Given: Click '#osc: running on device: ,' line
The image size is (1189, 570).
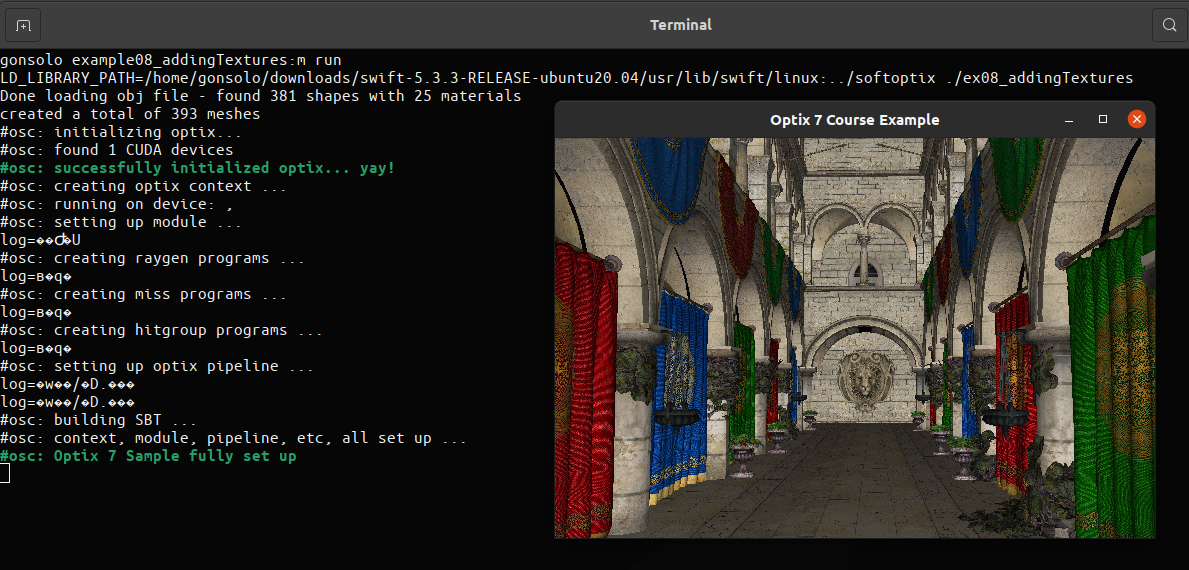Looking at the screenshot, I should tap(116, 204).
